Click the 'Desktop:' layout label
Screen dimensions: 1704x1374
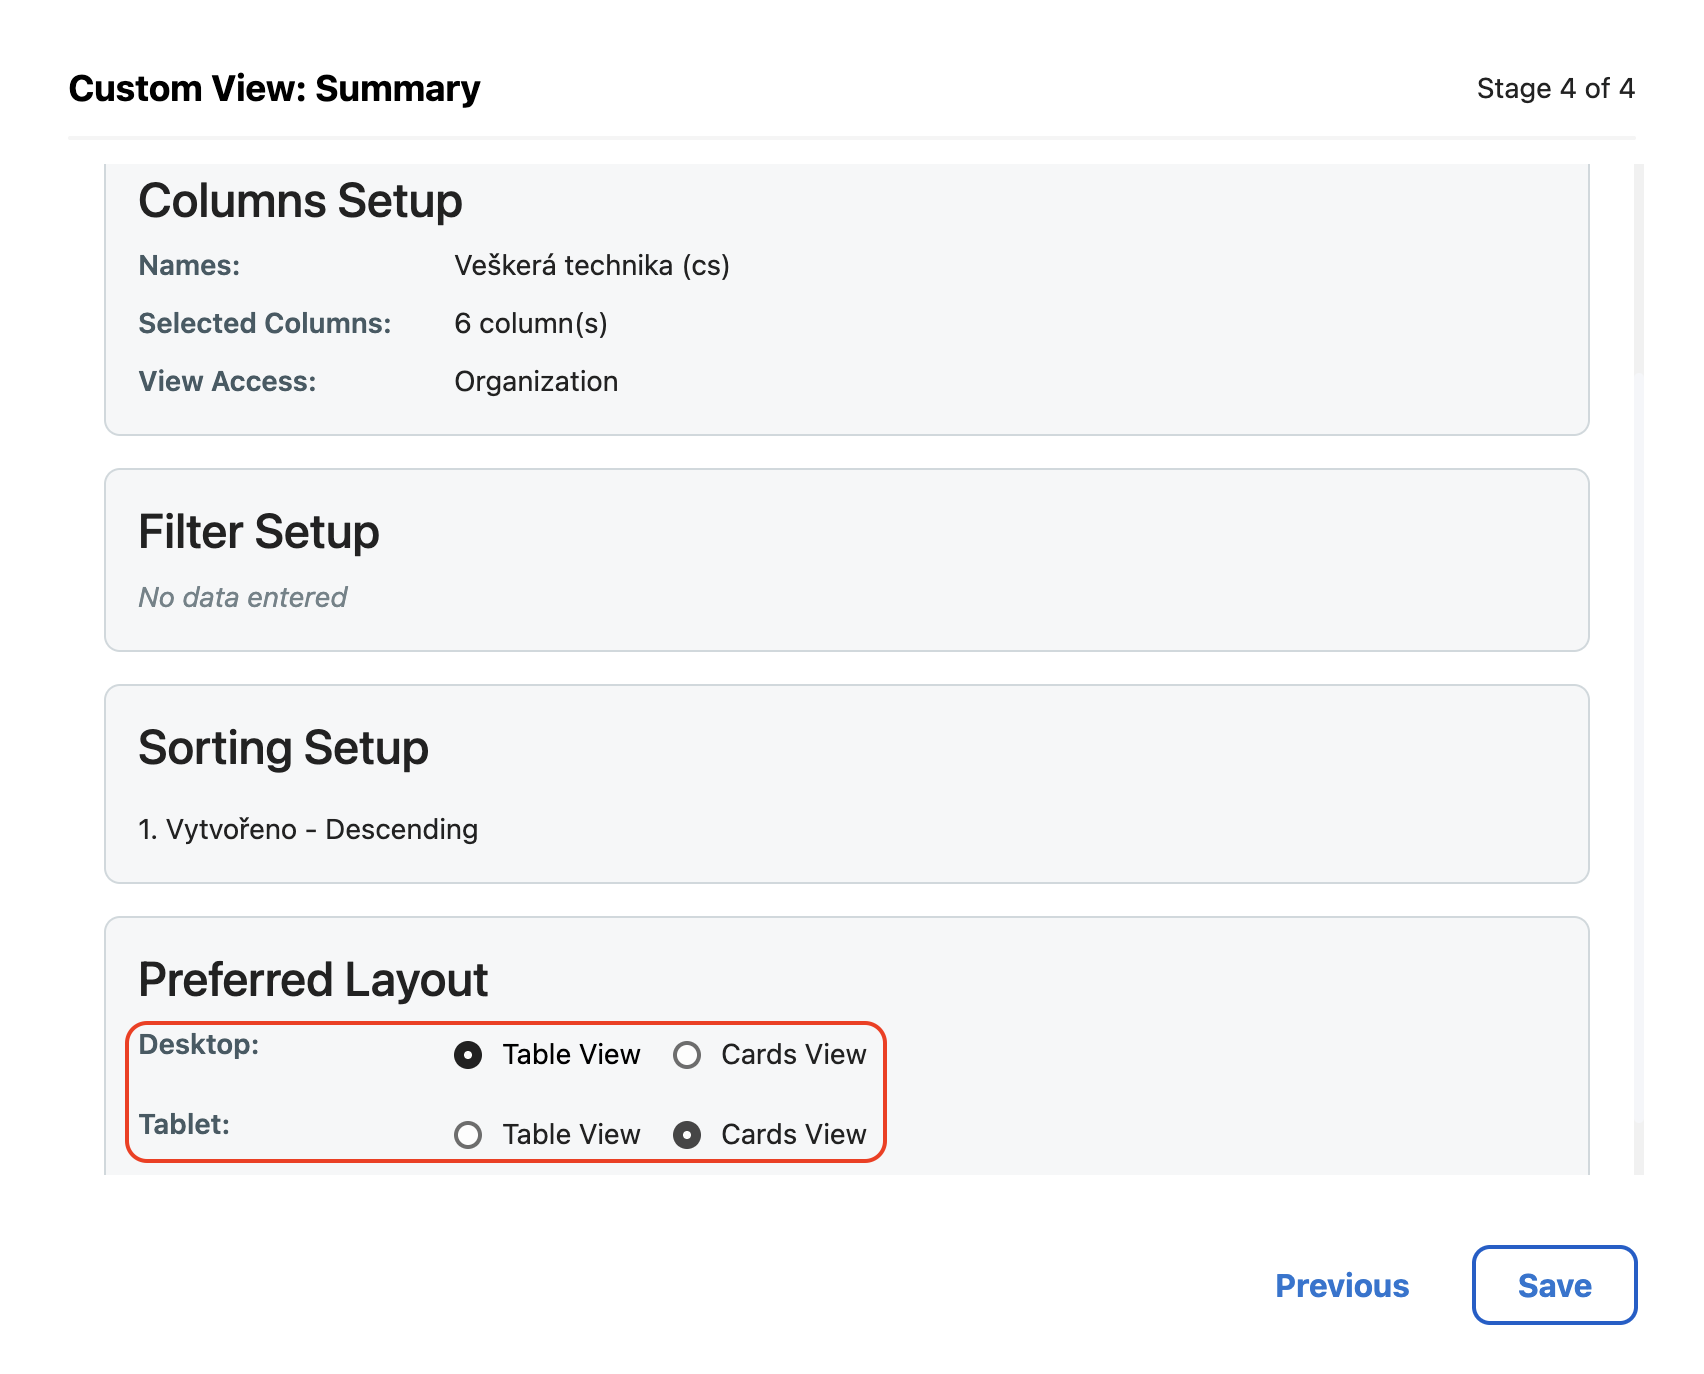pos(199,1045)
